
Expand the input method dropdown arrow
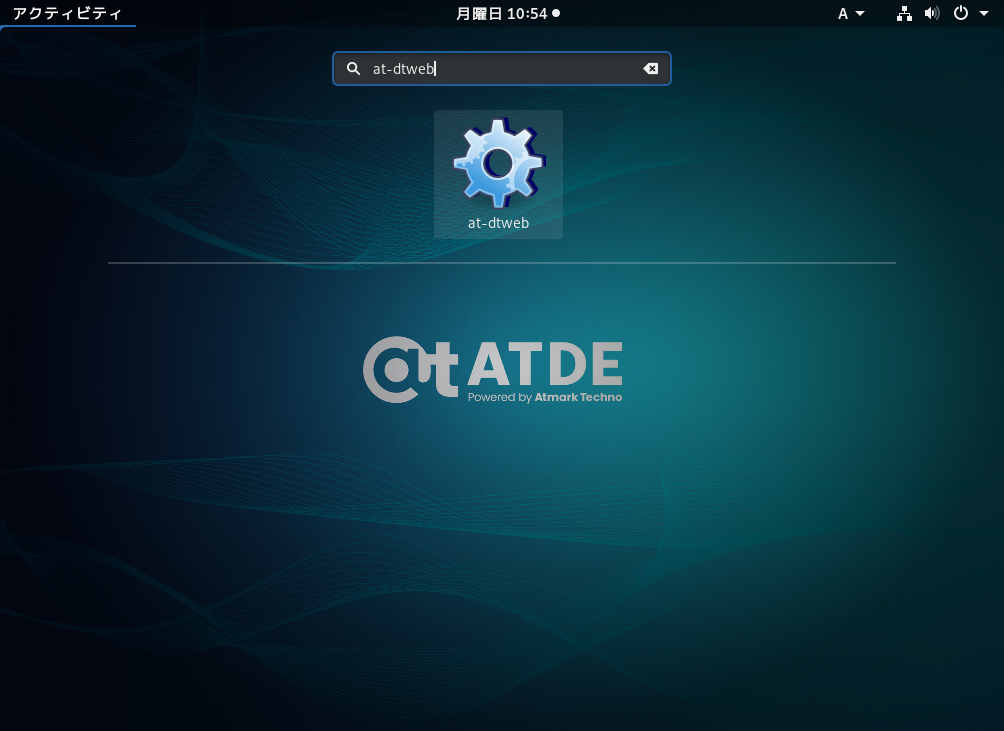(x=860, y=13)
